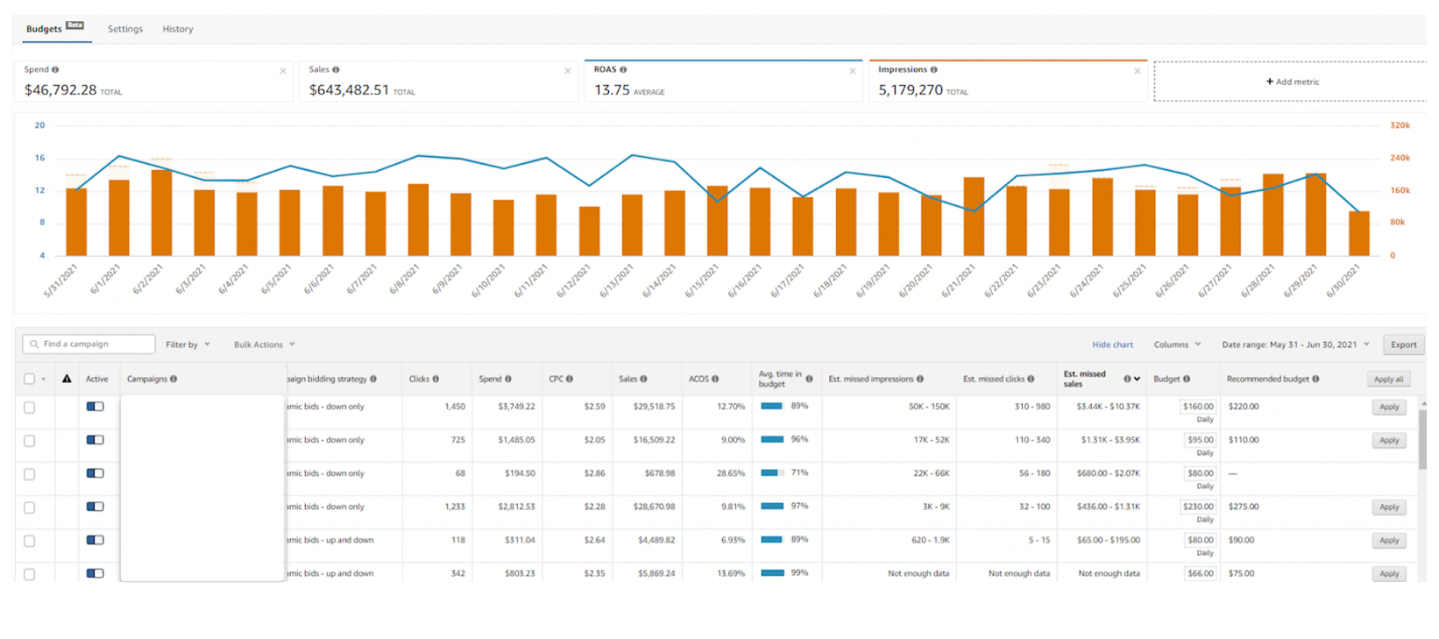Open Date range May 31 - Jun 30 picker
Viewport: 1439px width, 639px height.
click(x=1296, y=344)
